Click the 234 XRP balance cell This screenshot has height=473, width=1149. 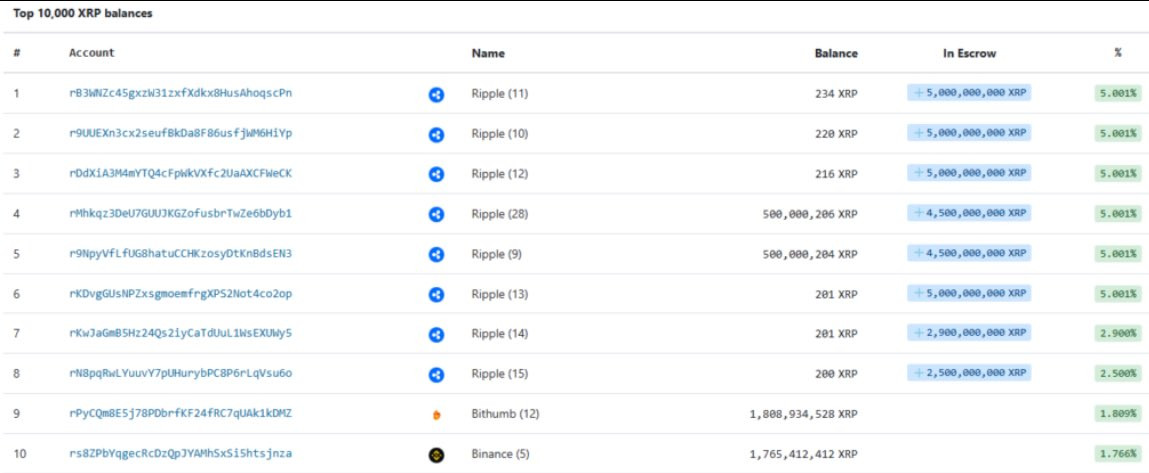pos(835,93)
